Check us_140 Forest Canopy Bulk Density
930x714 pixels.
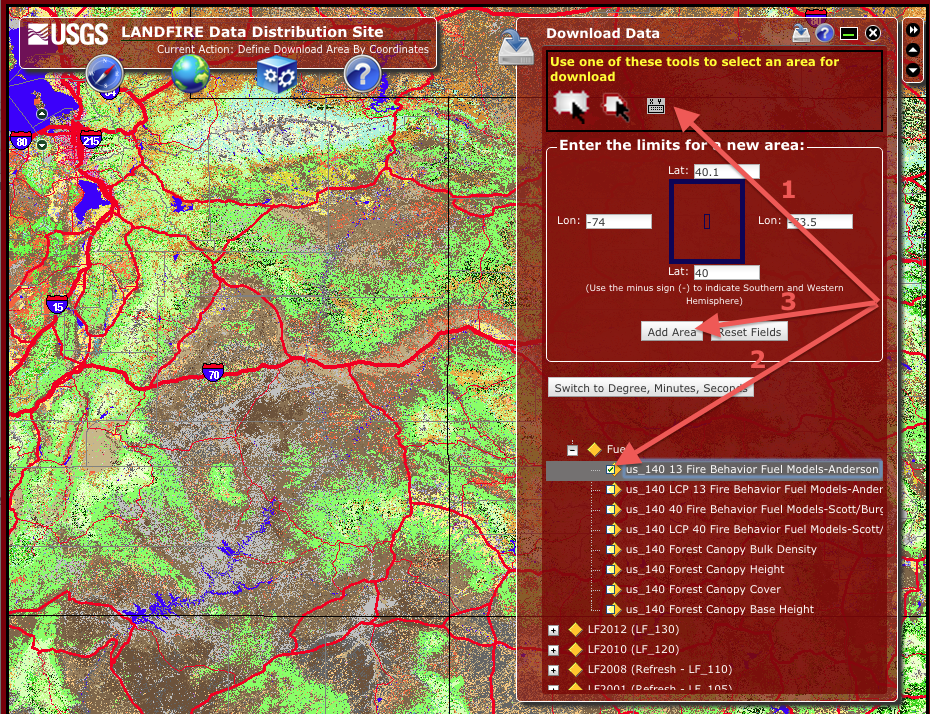(x=610, y=550)
